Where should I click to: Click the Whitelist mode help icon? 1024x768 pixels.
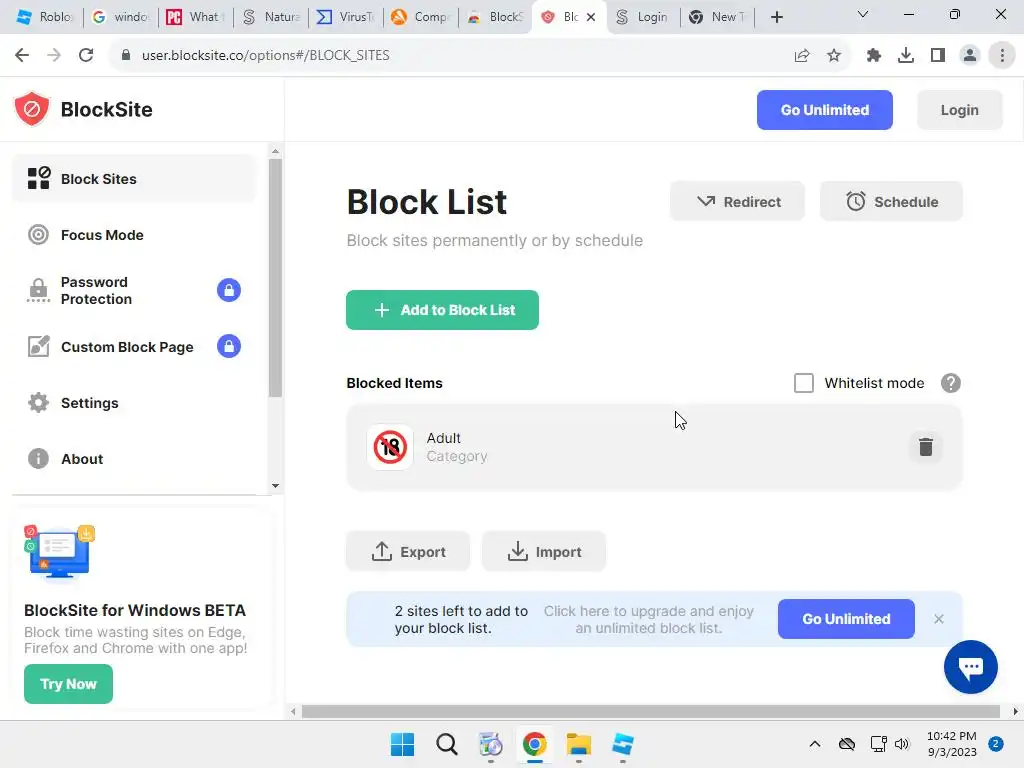click(951, 383)
